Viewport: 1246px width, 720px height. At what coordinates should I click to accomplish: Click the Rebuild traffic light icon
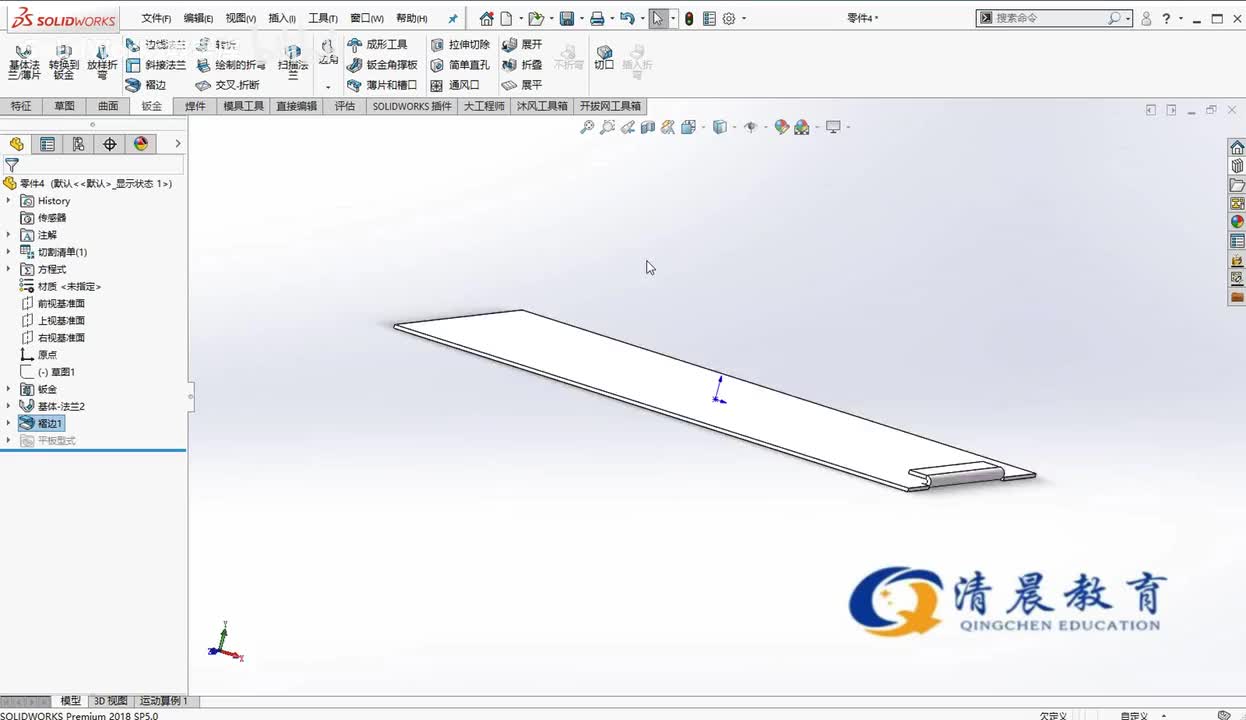[x=689, y=18]
